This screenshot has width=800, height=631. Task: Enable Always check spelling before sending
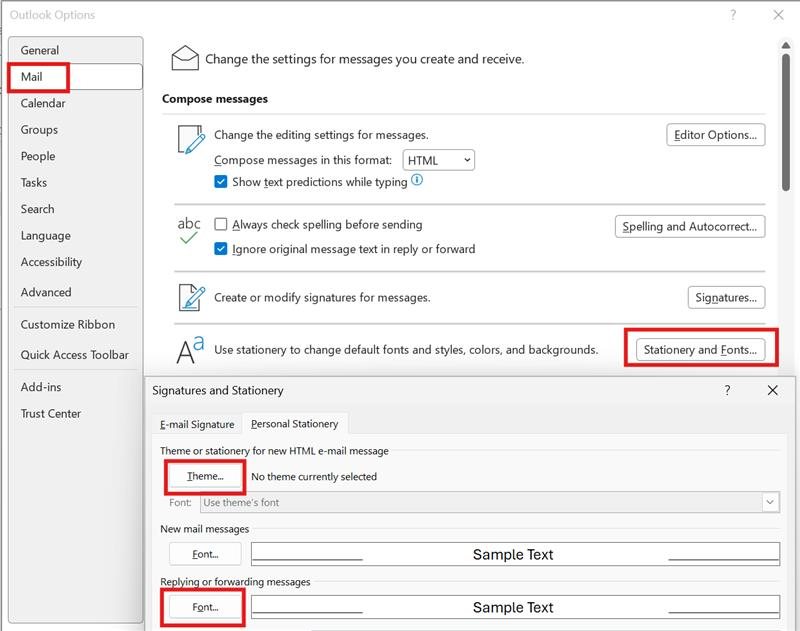[220, 224]
